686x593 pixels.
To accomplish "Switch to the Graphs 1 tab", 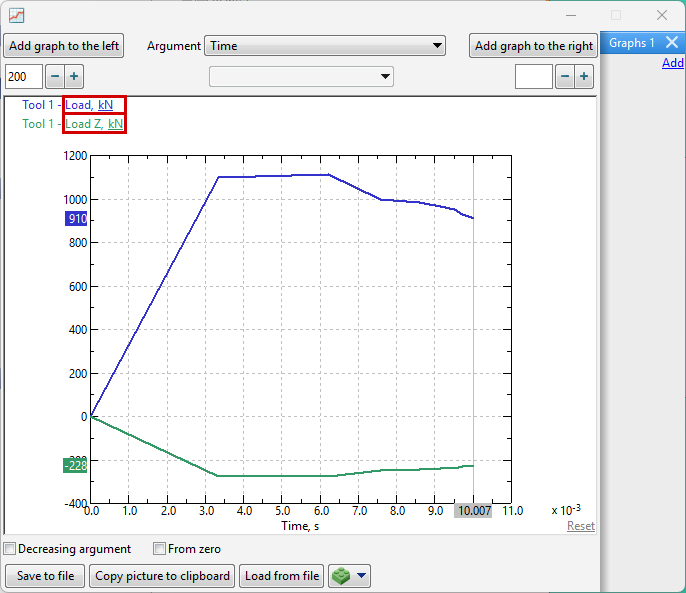I will pos(631,43).
